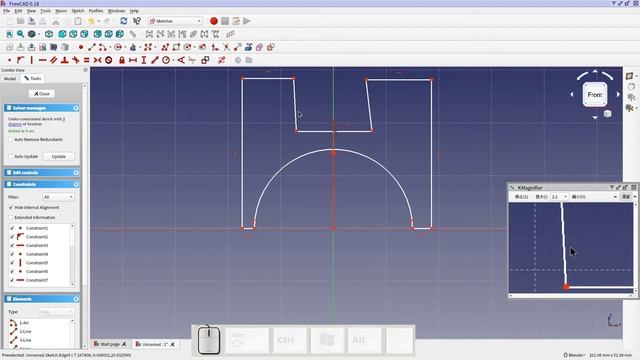Select the Create point tool
This screenshot has height=360, width=640.
[x=80, y=47]
